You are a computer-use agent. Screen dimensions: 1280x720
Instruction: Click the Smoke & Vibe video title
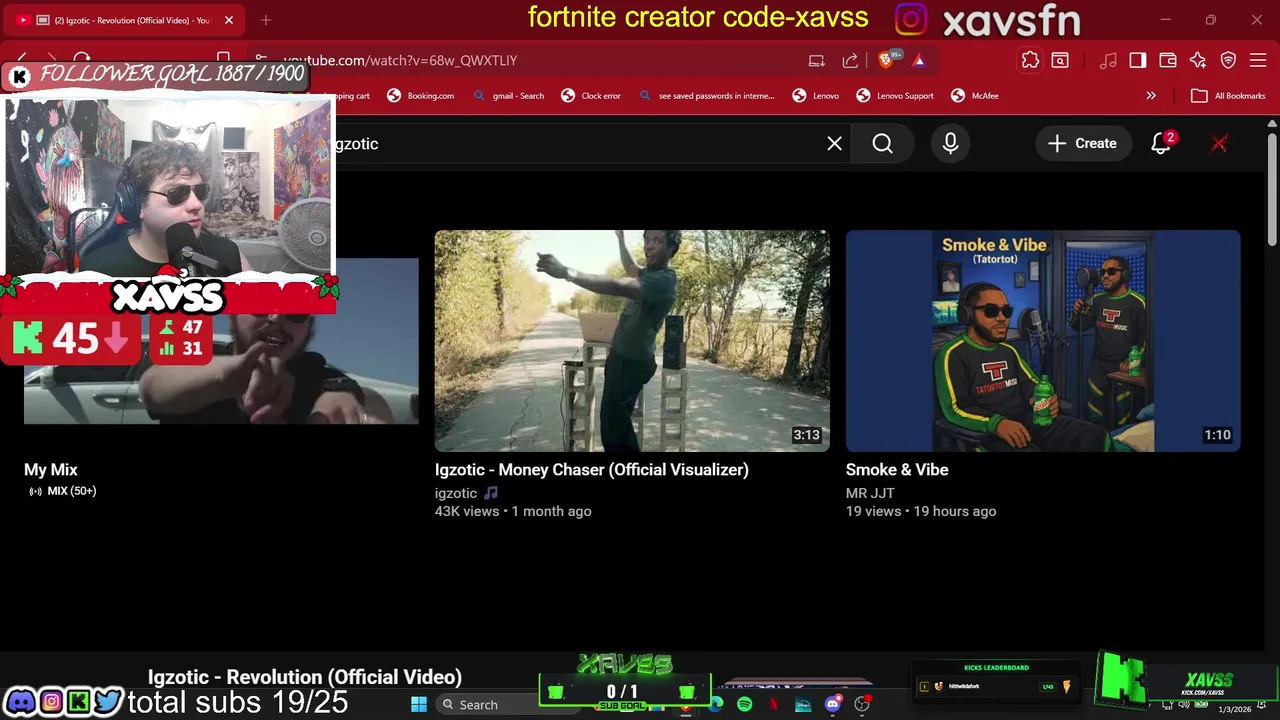[x=897, y=469]
